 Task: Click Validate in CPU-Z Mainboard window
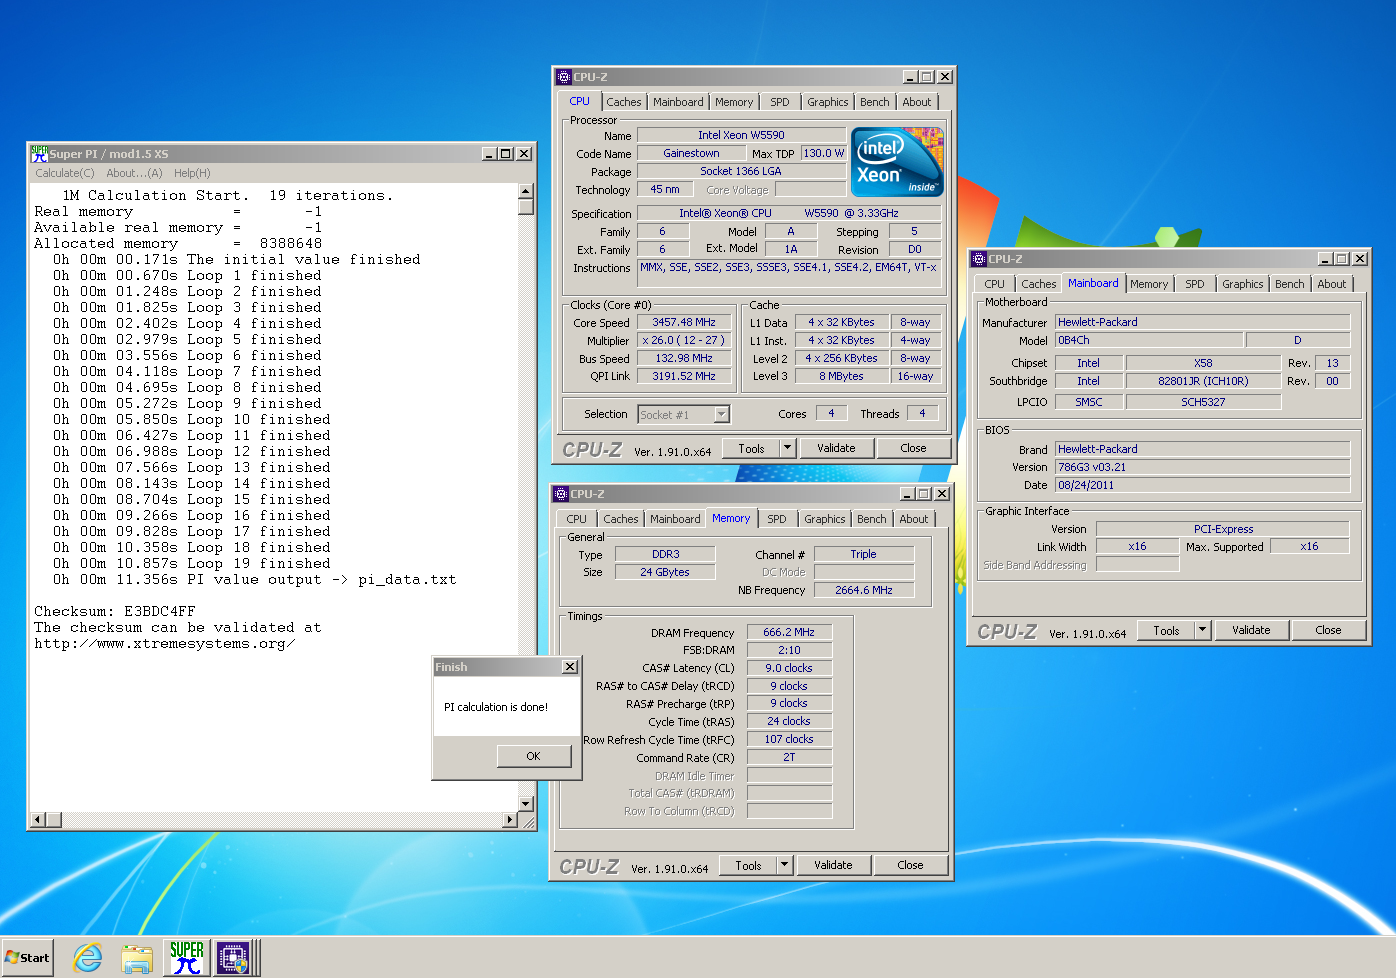coord(1251,630)
